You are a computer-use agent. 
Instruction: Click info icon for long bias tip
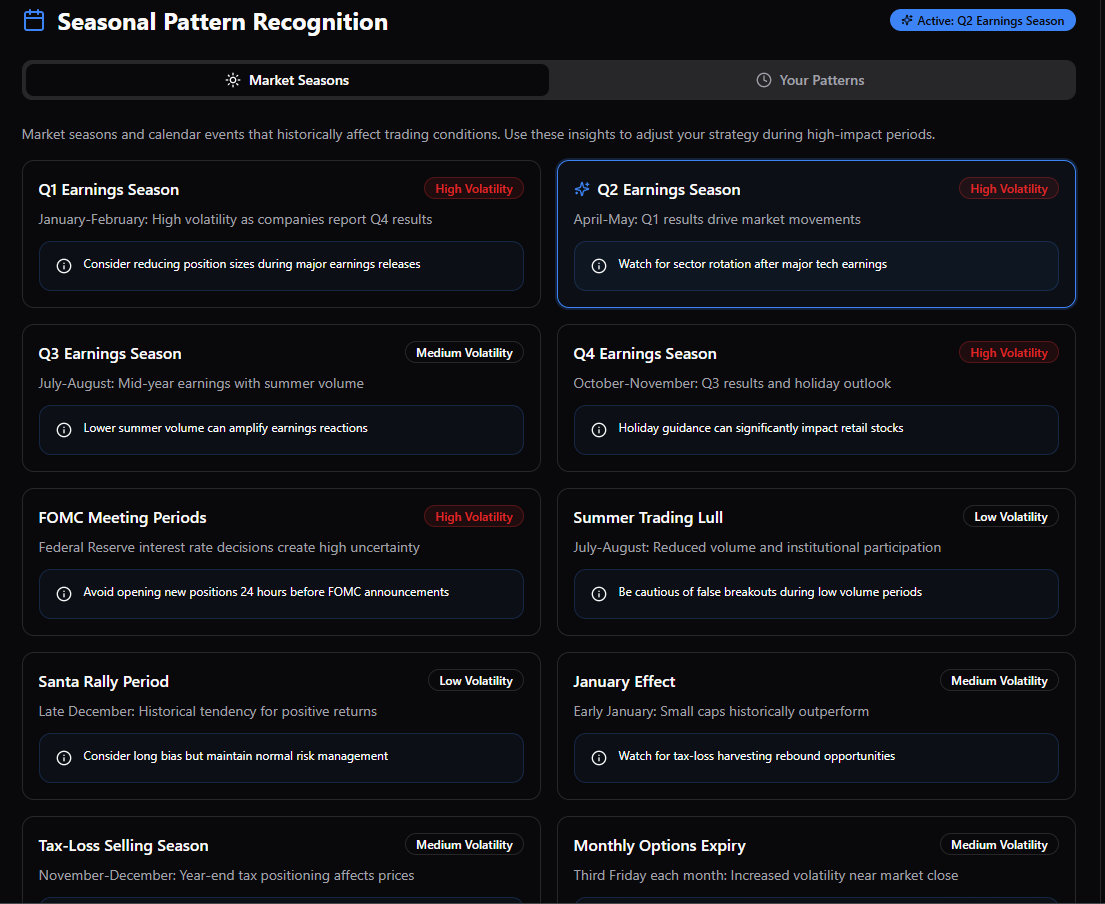pos(64,758)
